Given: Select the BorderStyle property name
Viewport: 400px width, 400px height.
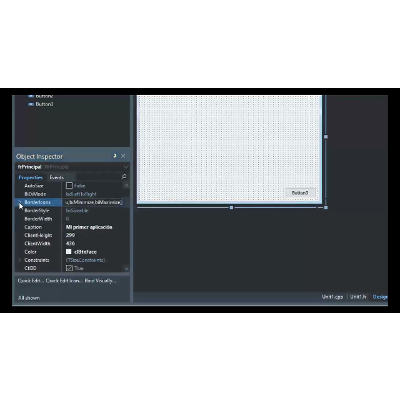Looking at the screenshot, I should 37,211.
